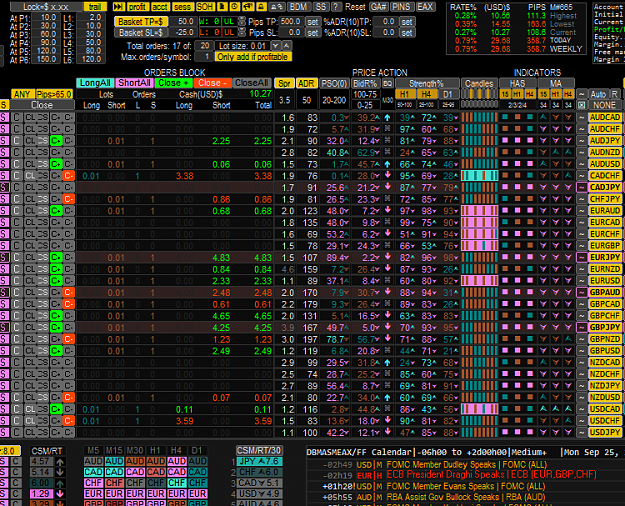Click set button next to Pips TP

[313, 22]
